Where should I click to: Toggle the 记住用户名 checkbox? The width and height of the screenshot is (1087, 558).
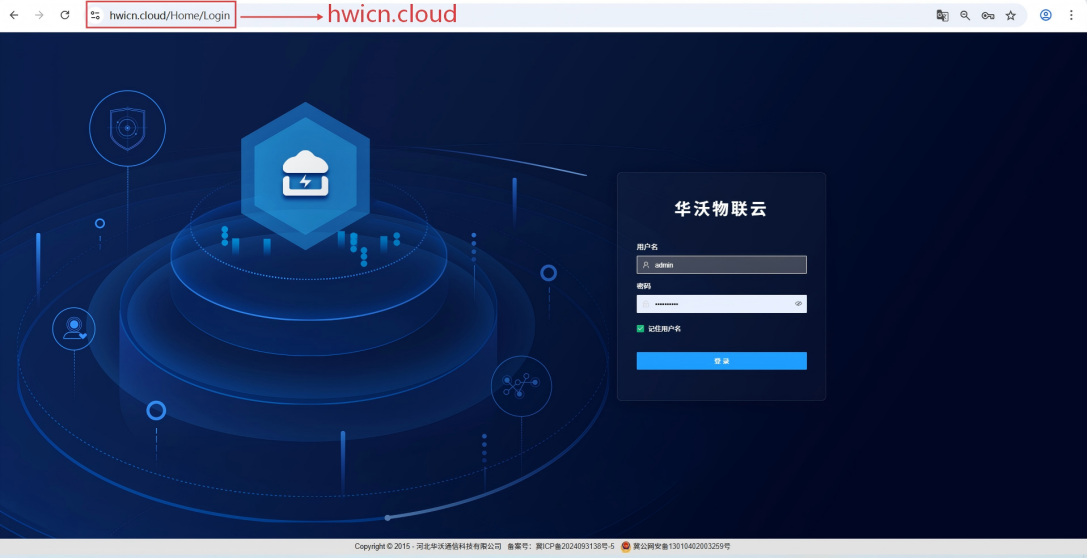tap(641, 328)
